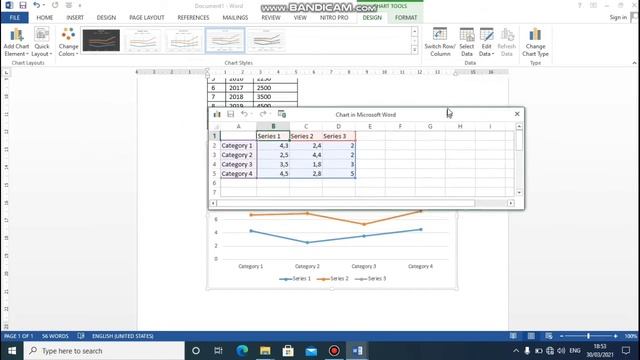Viewport: 640px width, 360px height.
Task: Open Microsoft Edge from taskbar
Action: (242, 351)
